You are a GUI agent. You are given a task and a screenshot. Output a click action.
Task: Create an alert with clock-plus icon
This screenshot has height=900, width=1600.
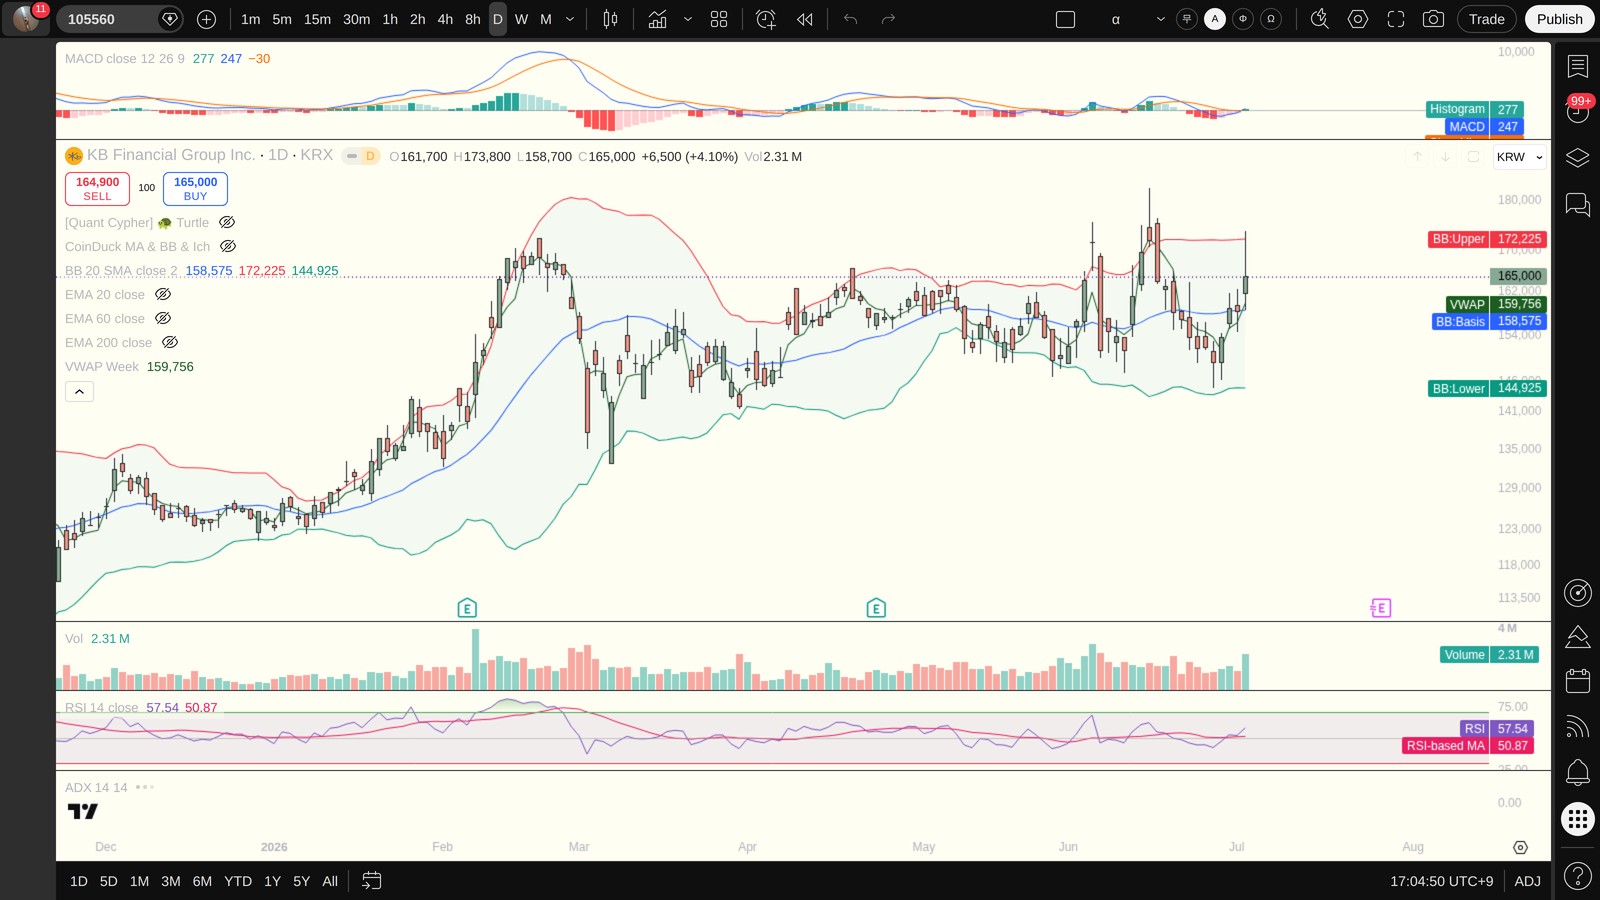click(x=766, y=19)
